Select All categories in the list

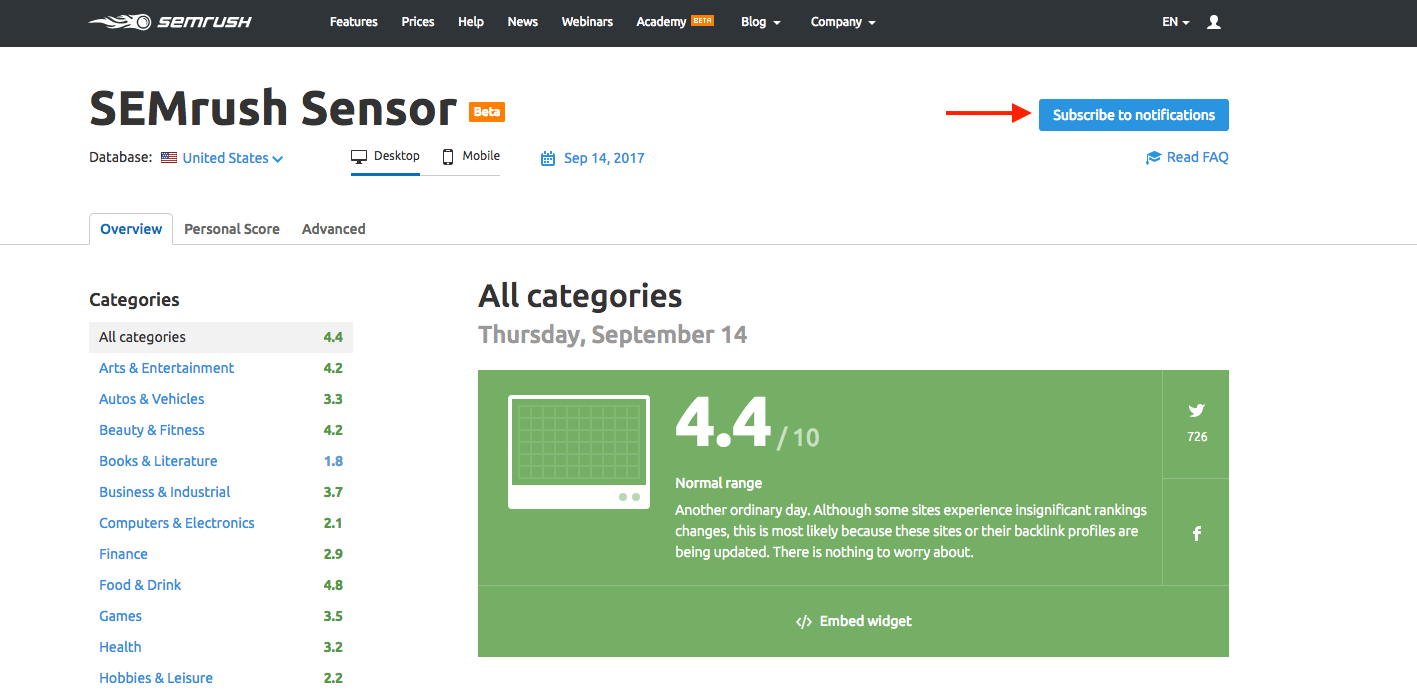pyautogui.click(x=221, y=337)
